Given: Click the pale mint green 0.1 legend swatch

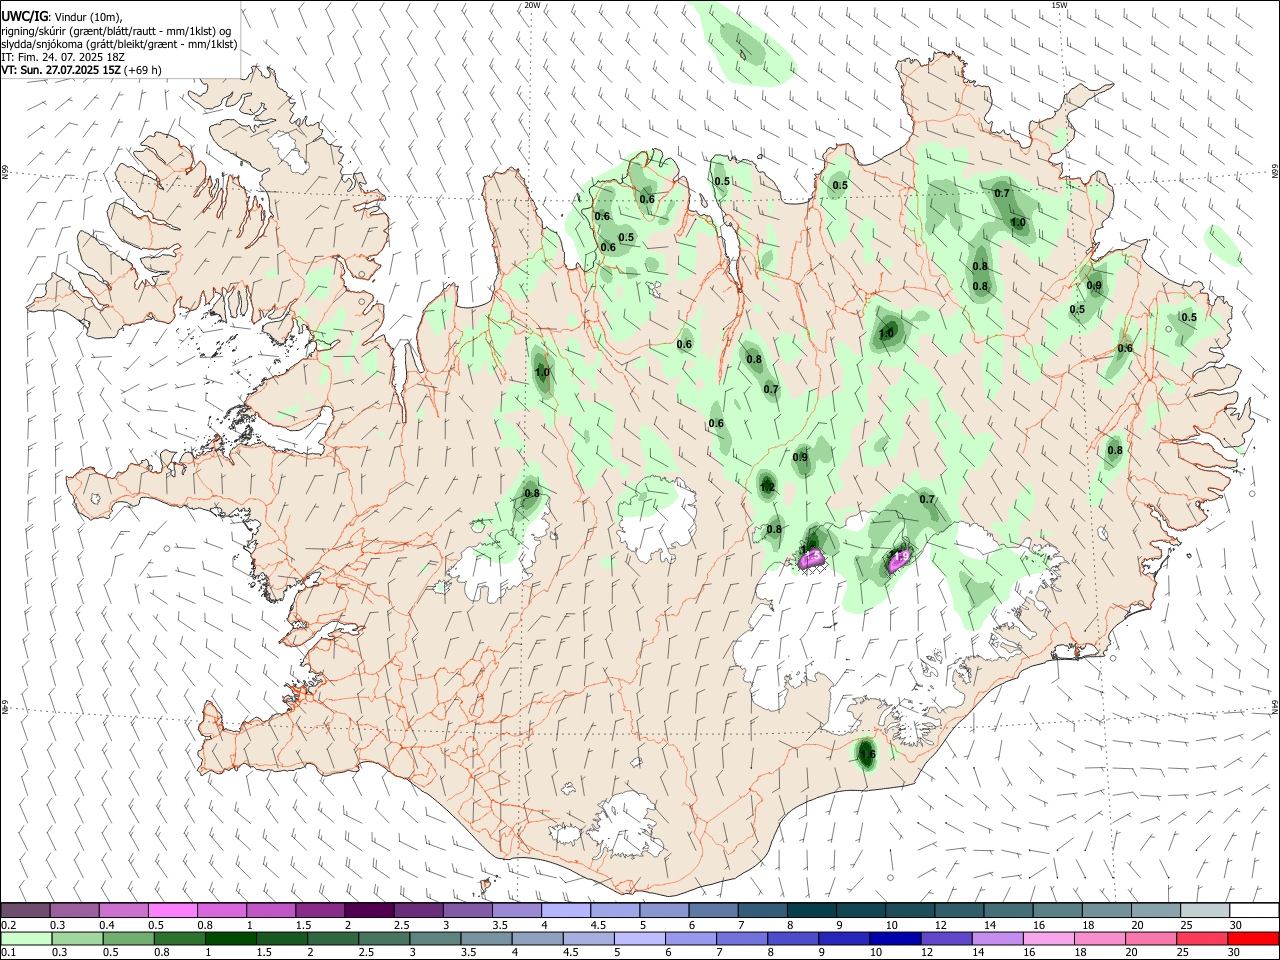Looking at the screenshot, I should pyautogui.click(x=26, y=938).
